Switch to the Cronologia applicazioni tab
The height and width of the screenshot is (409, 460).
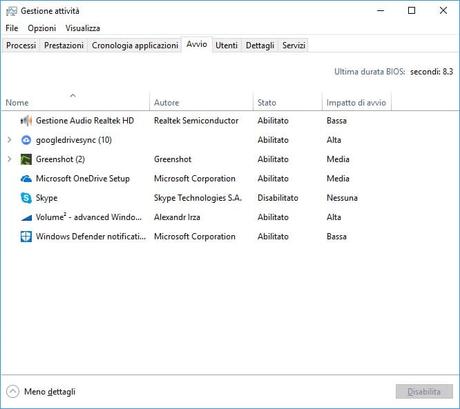point(135,45)
